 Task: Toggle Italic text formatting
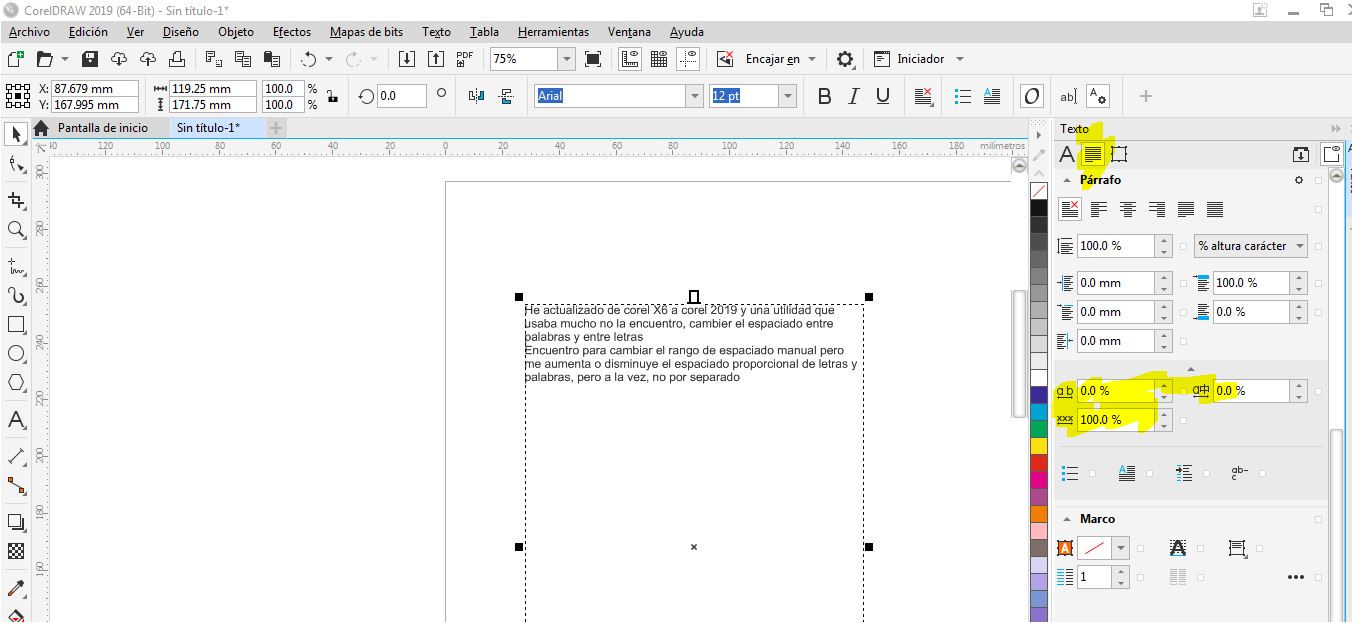(x=853, y=96)
